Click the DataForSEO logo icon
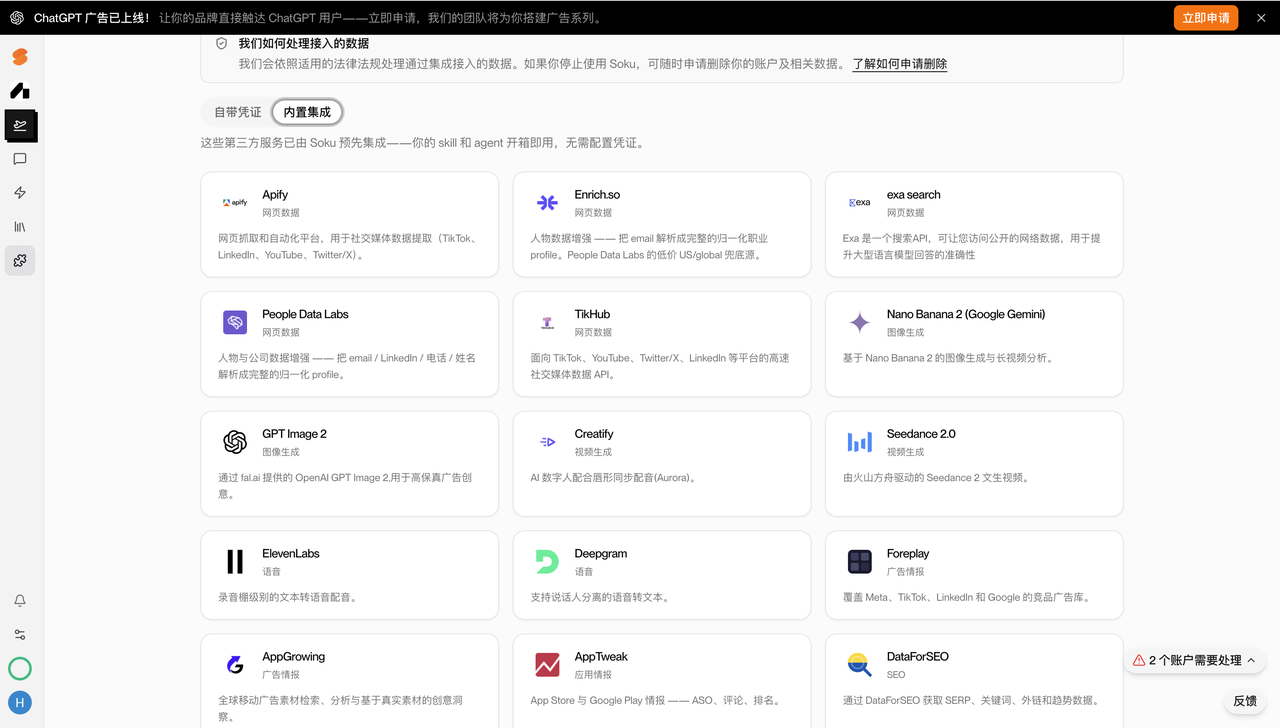Image resolution: width=1280 pixels, height=728 pixels. click(859, 665)
